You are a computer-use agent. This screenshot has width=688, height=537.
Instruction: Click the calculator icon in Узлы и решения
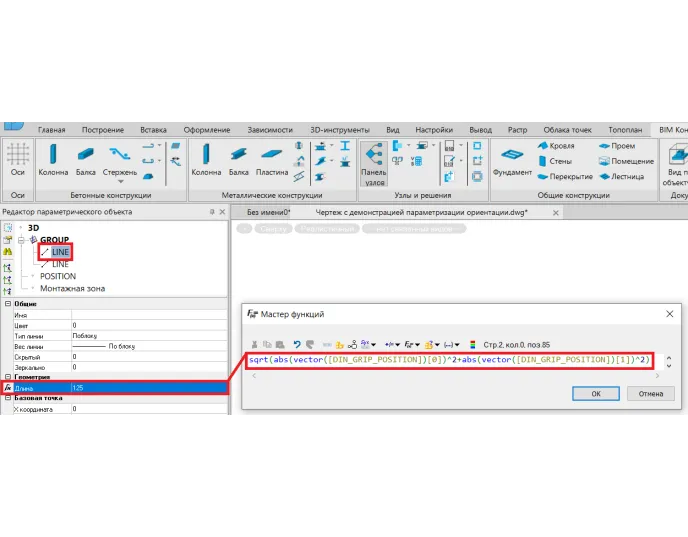click(x=416, y=161)
